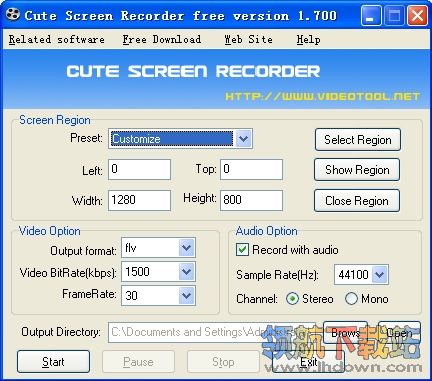Open the Related software menu
The width and height of the screenshot is (432, 381).
coord(57,39)
